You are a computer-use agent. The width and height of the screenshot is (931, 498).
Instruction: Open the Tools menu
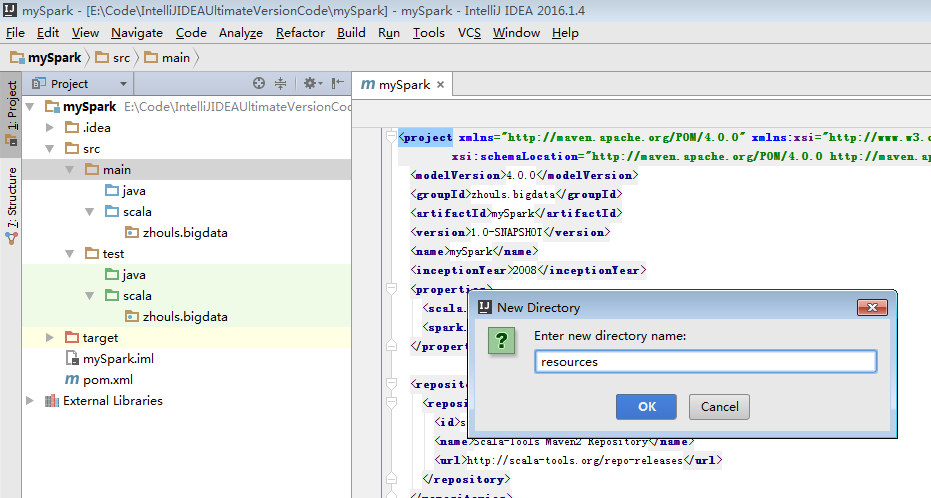(x=429, y=33)
